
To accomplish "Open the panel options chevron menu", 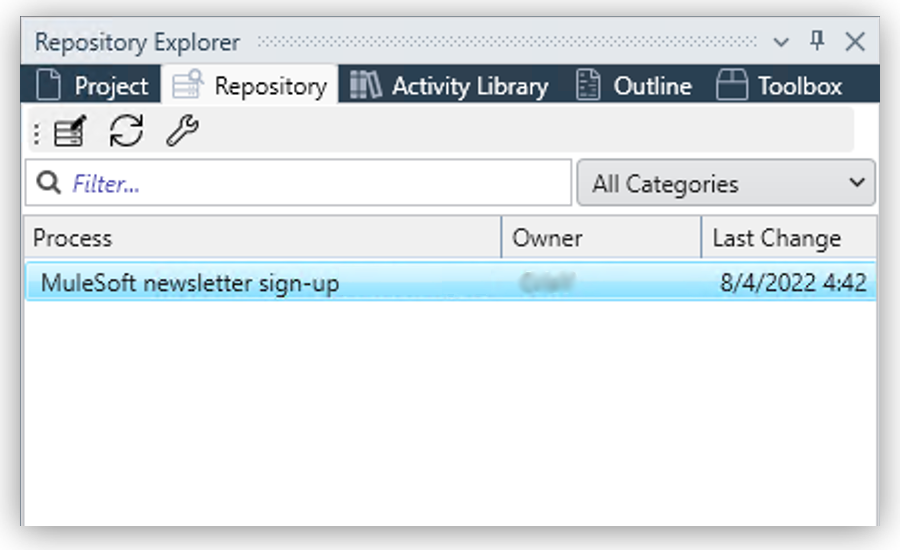I will (x=781, y=42).
